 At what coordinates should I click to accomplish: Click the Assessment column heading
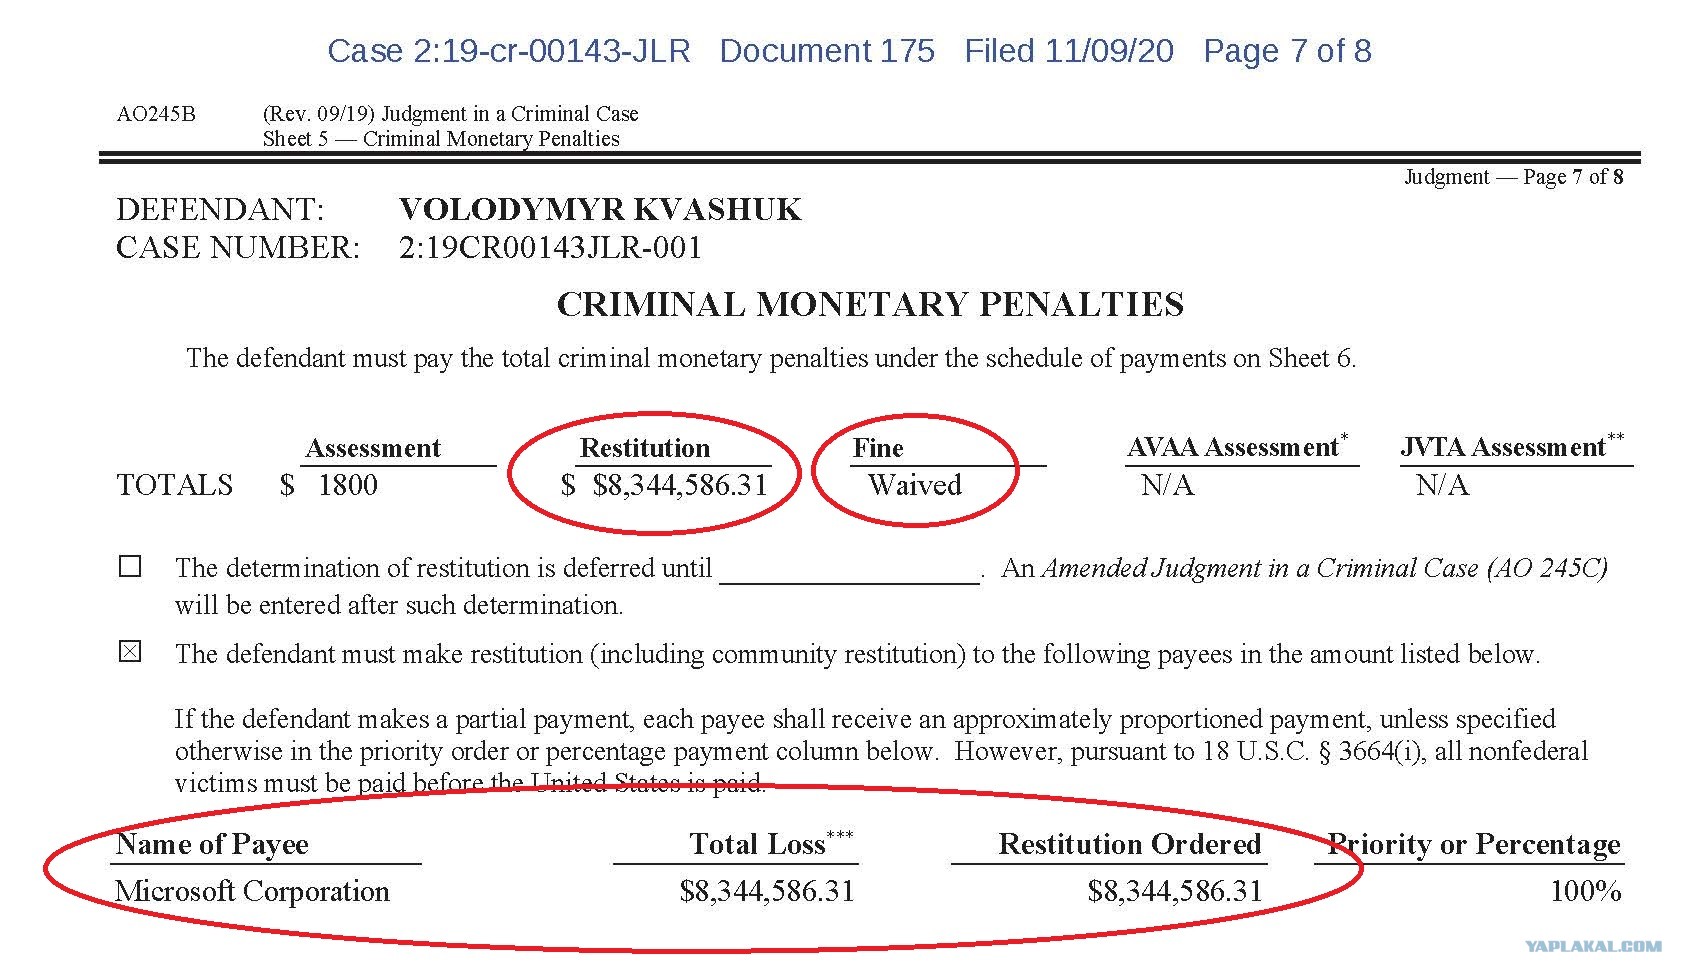click(373, 448)
